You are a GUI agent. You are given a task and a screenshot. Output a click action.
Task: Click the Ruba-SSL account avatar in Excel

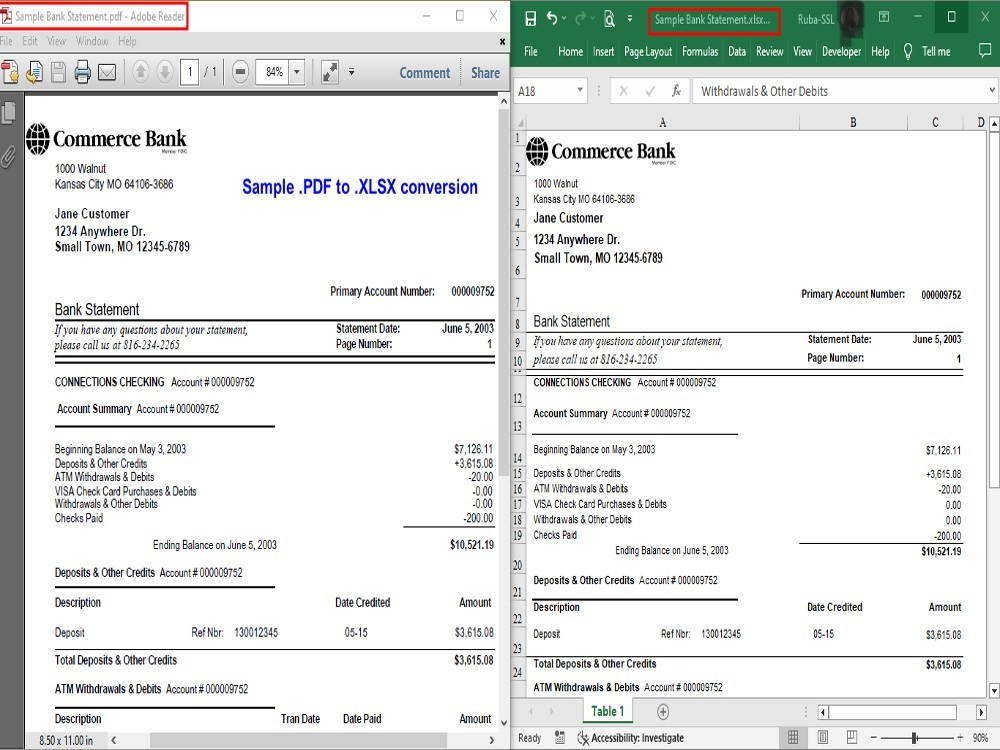pos(851,18)
